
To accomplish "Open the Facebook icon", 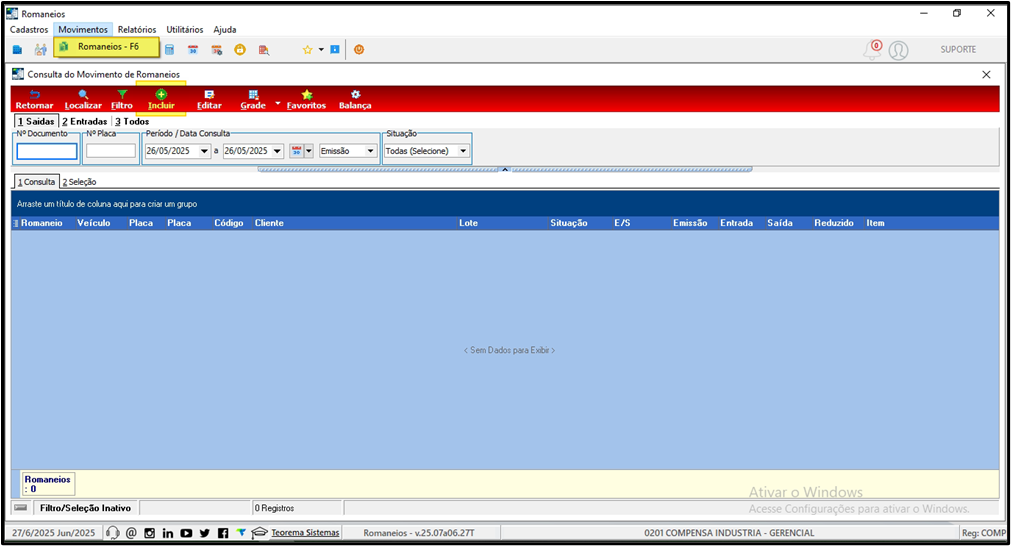I will pos(223,533).
